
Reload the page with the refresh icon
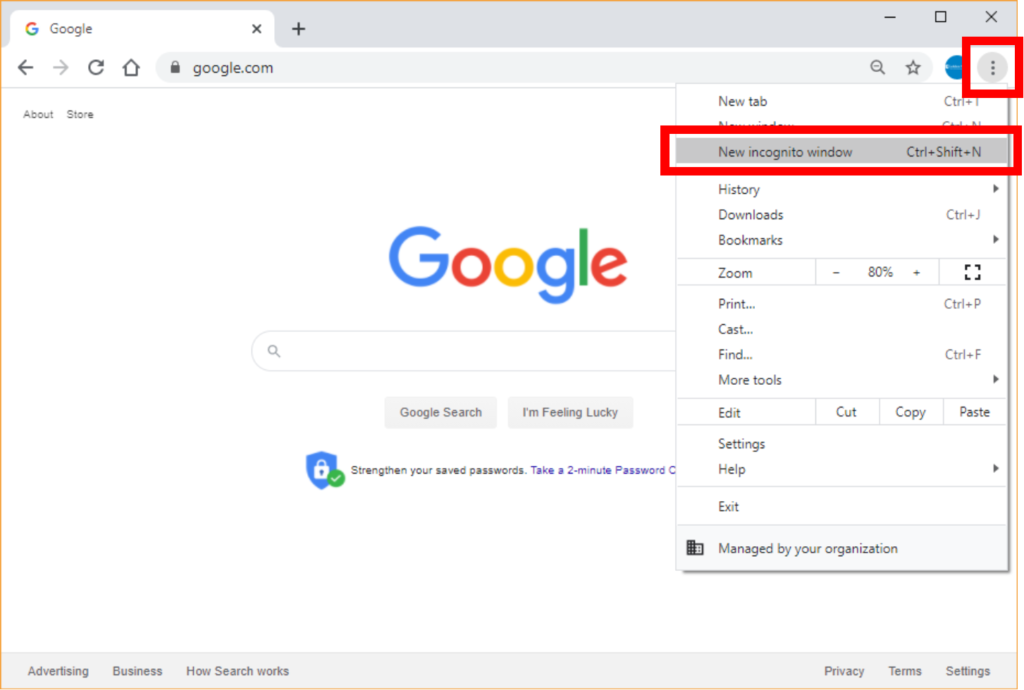[96, 67]
